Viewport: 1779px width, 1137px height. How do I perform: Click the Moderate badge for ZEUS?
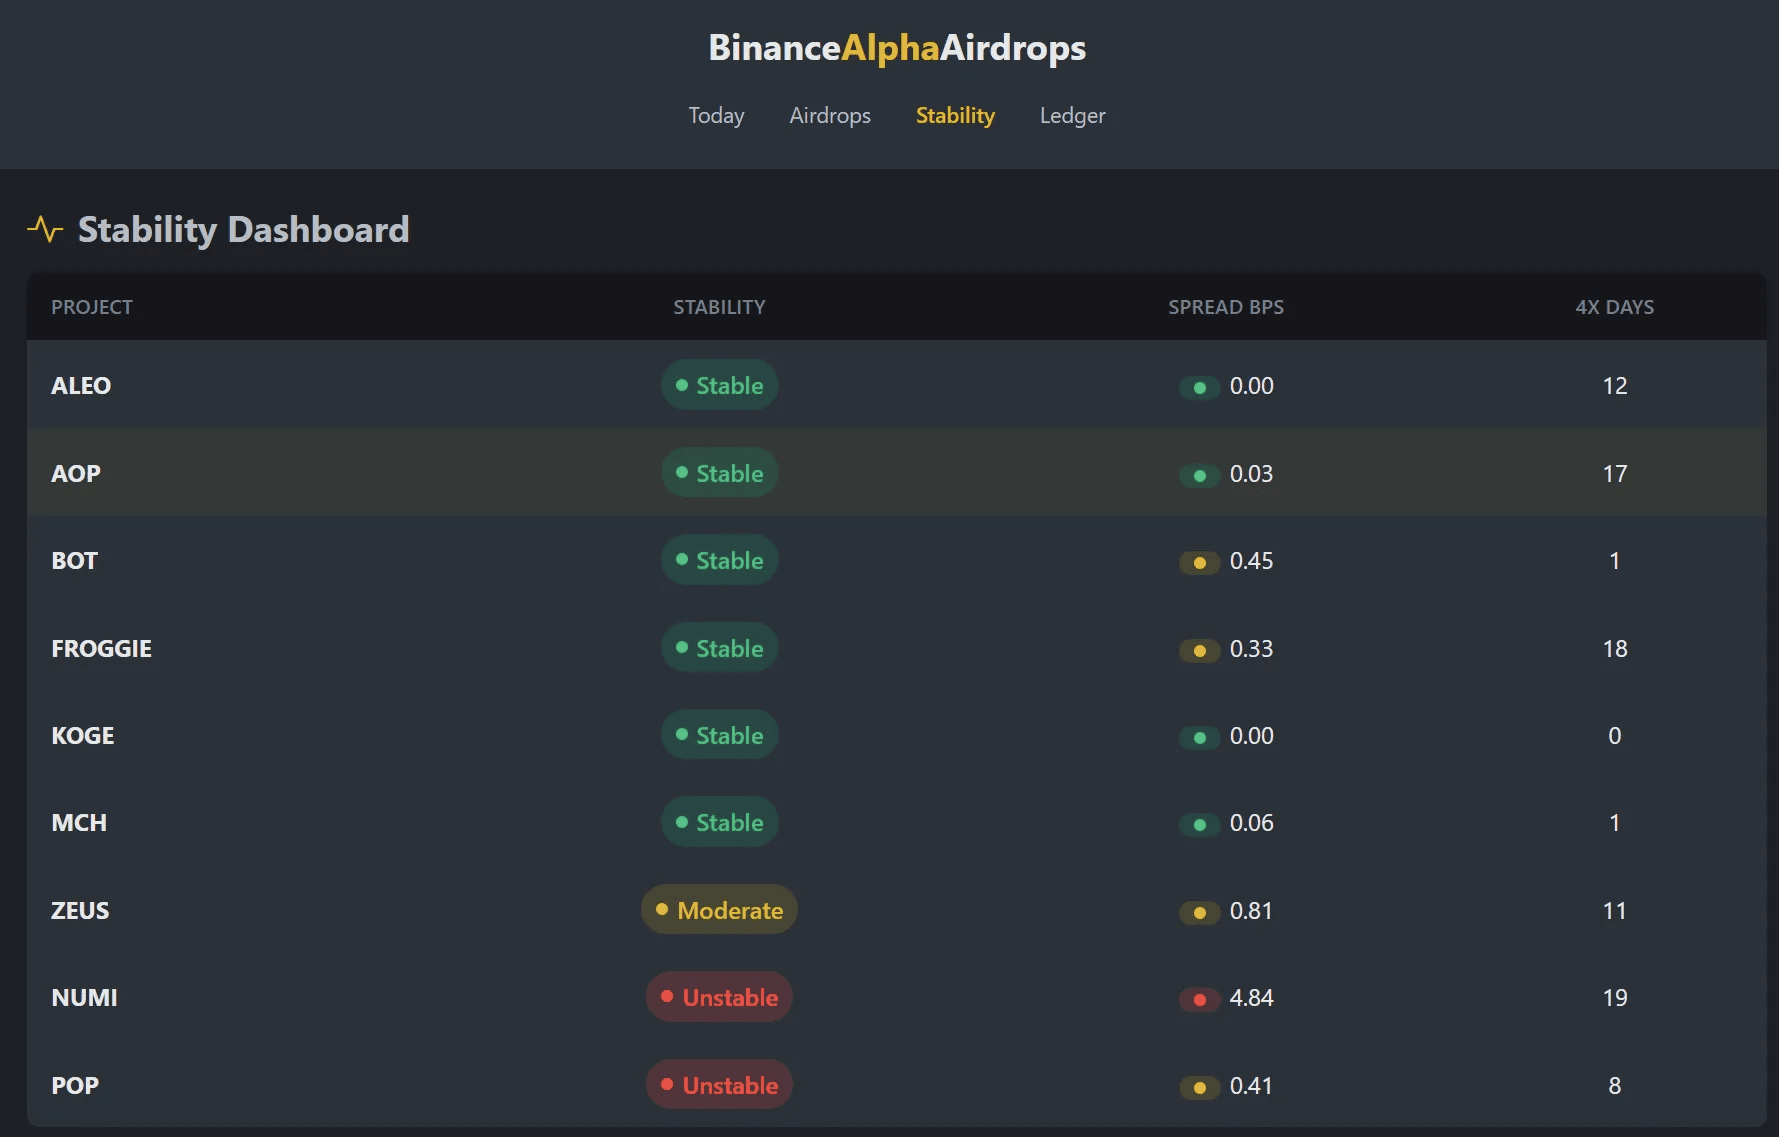coord(719,910)
